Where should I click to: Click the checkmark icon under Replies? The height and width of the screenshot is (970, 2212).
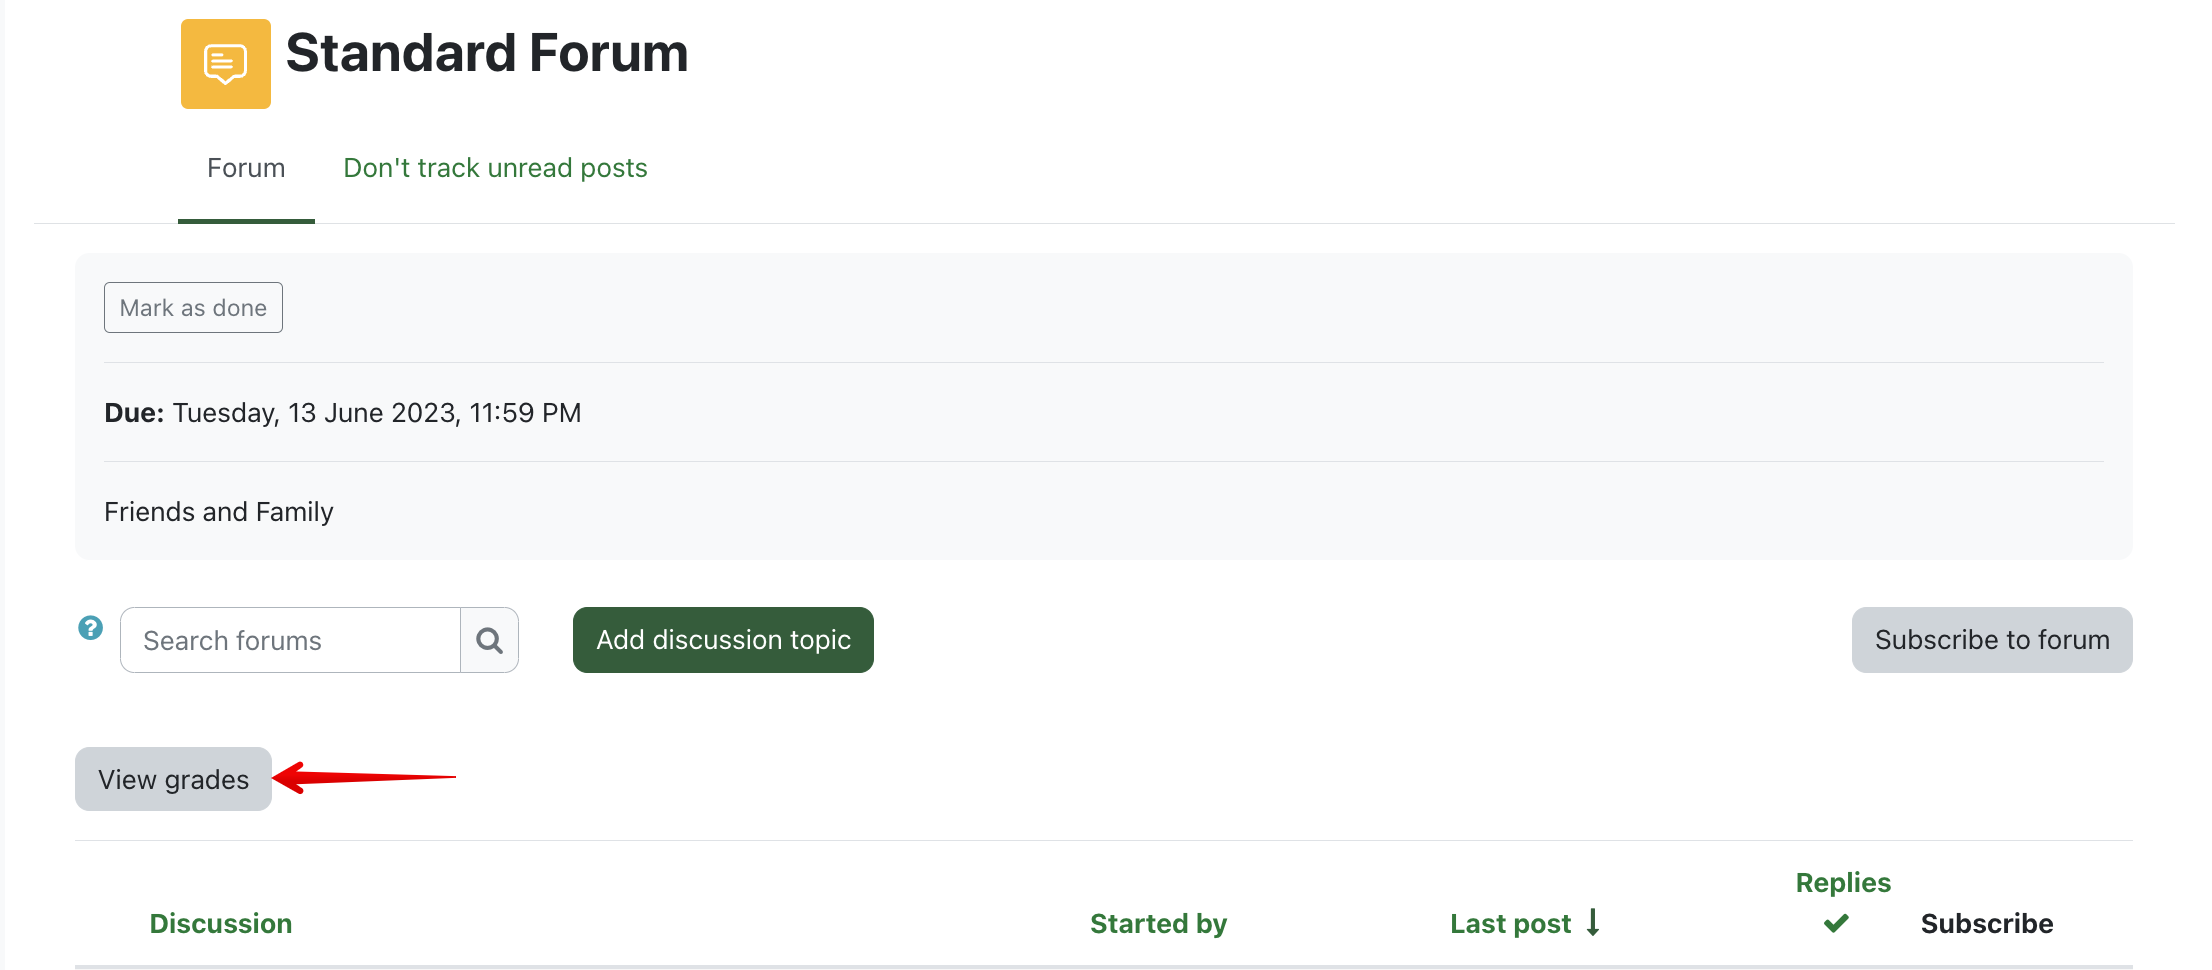point(1836,923)
